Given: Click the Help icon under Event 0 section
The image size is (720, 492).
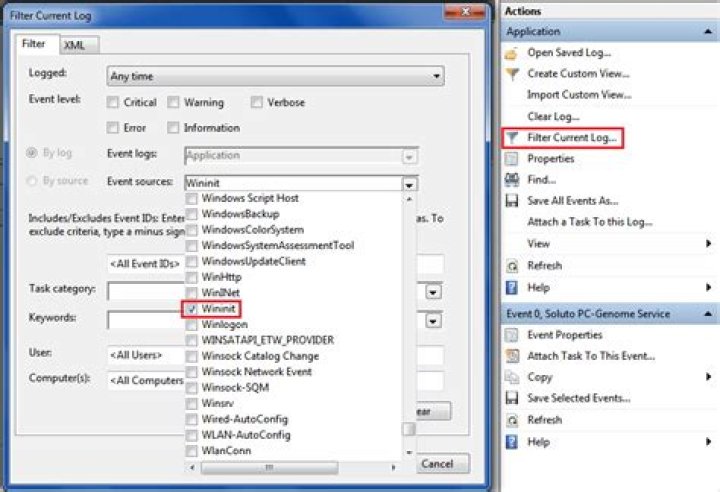Looking at the screenshot, I should (512, 442).
